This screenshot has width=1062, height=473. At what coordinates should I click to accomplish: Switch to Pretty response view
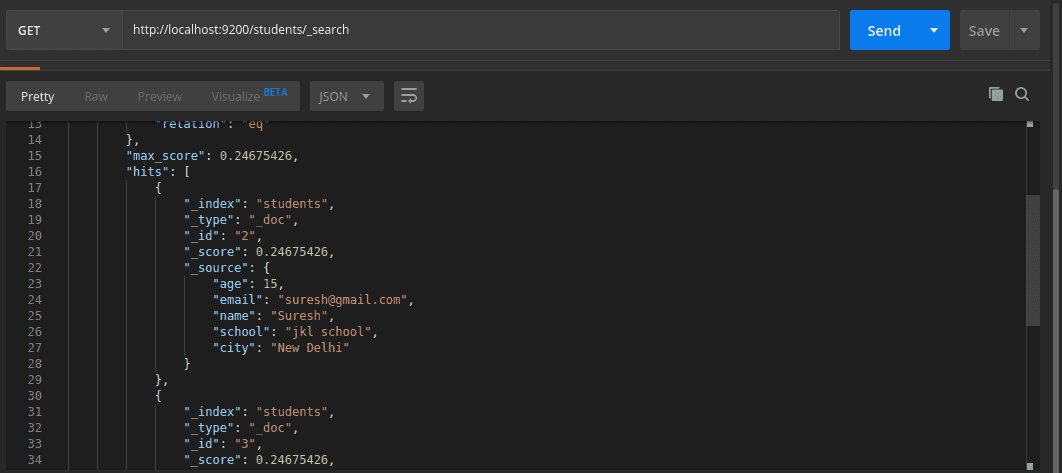tap(38, 96)
